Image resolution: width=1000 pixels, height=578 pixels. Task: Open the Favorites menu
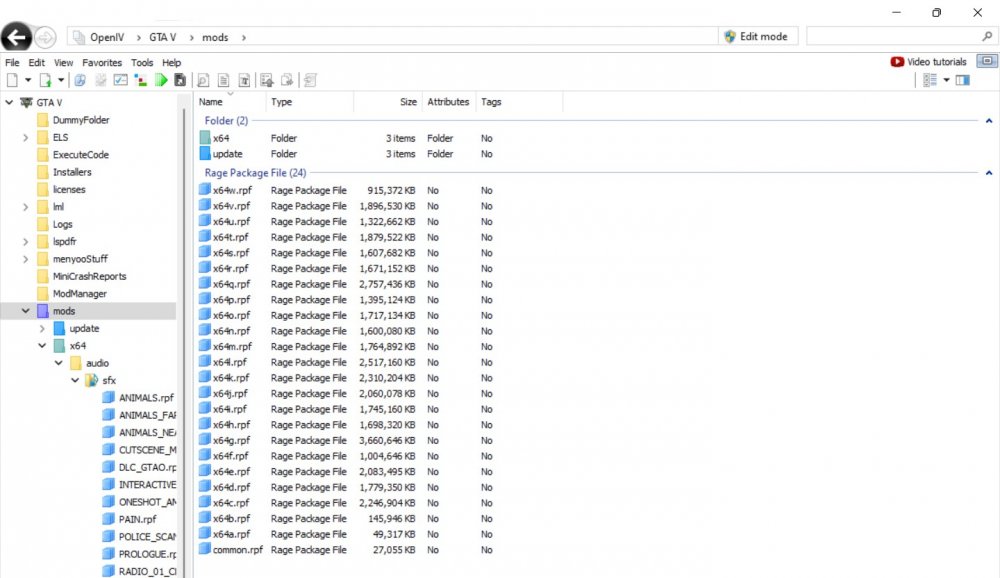pyautogui.click(x=103, y=62)
